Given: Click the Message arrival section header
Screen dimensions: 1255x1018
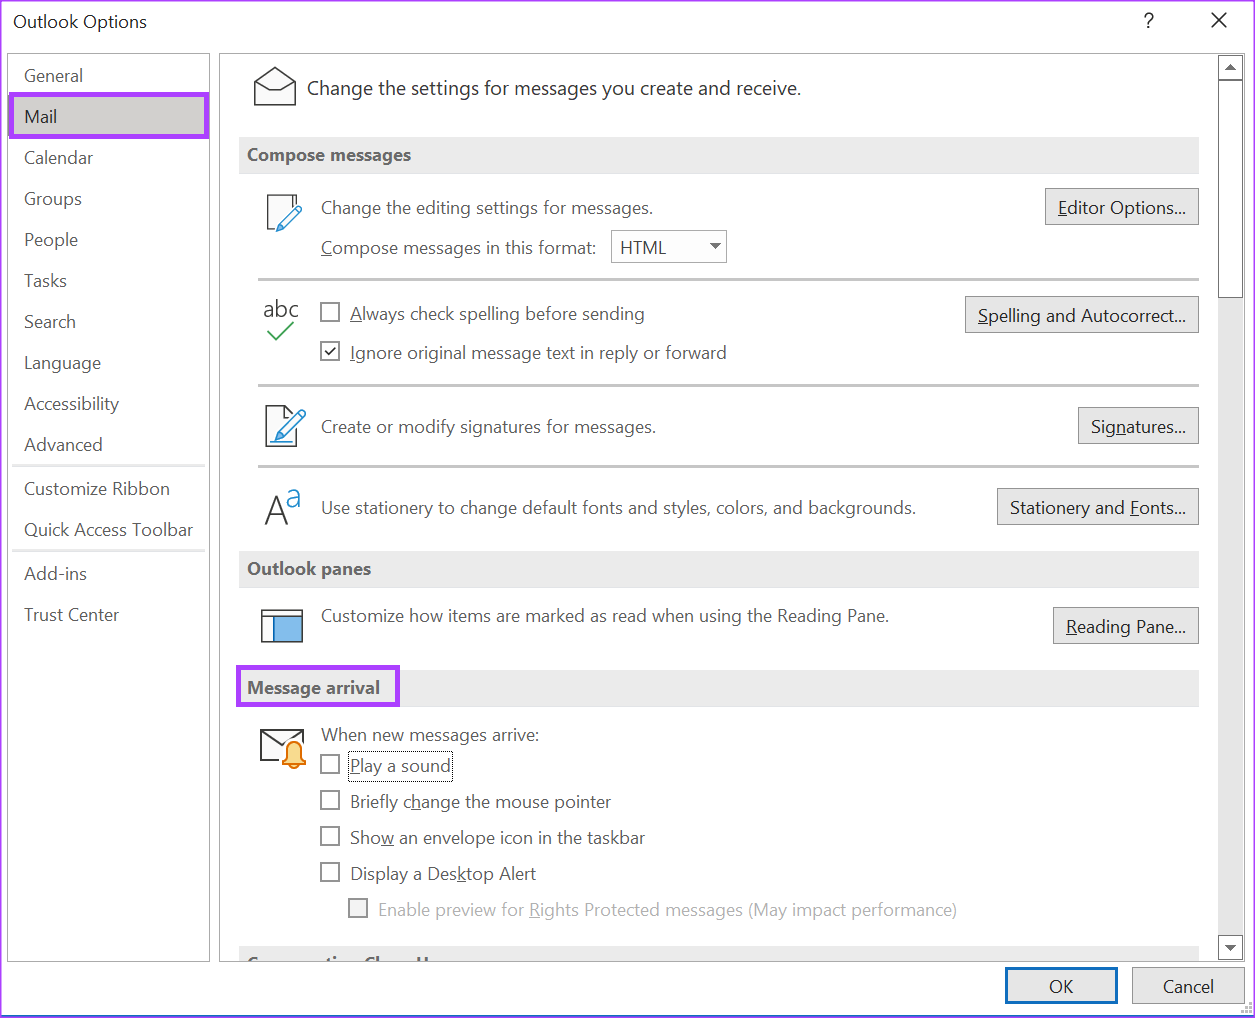Looking at the screenshot, I should [718, 688].
